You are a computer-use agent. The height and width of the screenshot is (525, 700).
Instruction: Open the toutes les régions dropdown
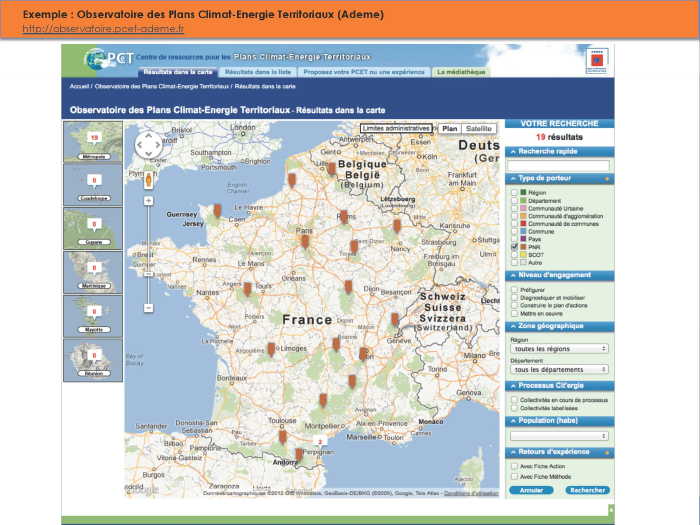559,349
